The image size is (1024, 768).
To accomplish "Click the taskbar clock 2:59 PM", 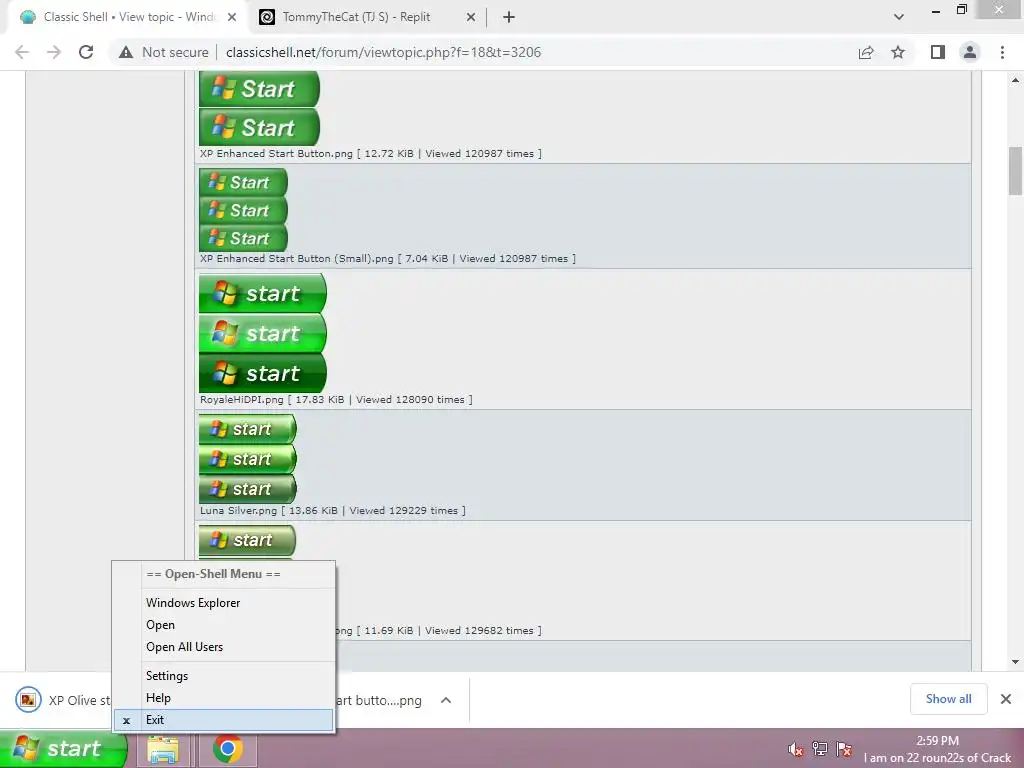I will [937, 741].
